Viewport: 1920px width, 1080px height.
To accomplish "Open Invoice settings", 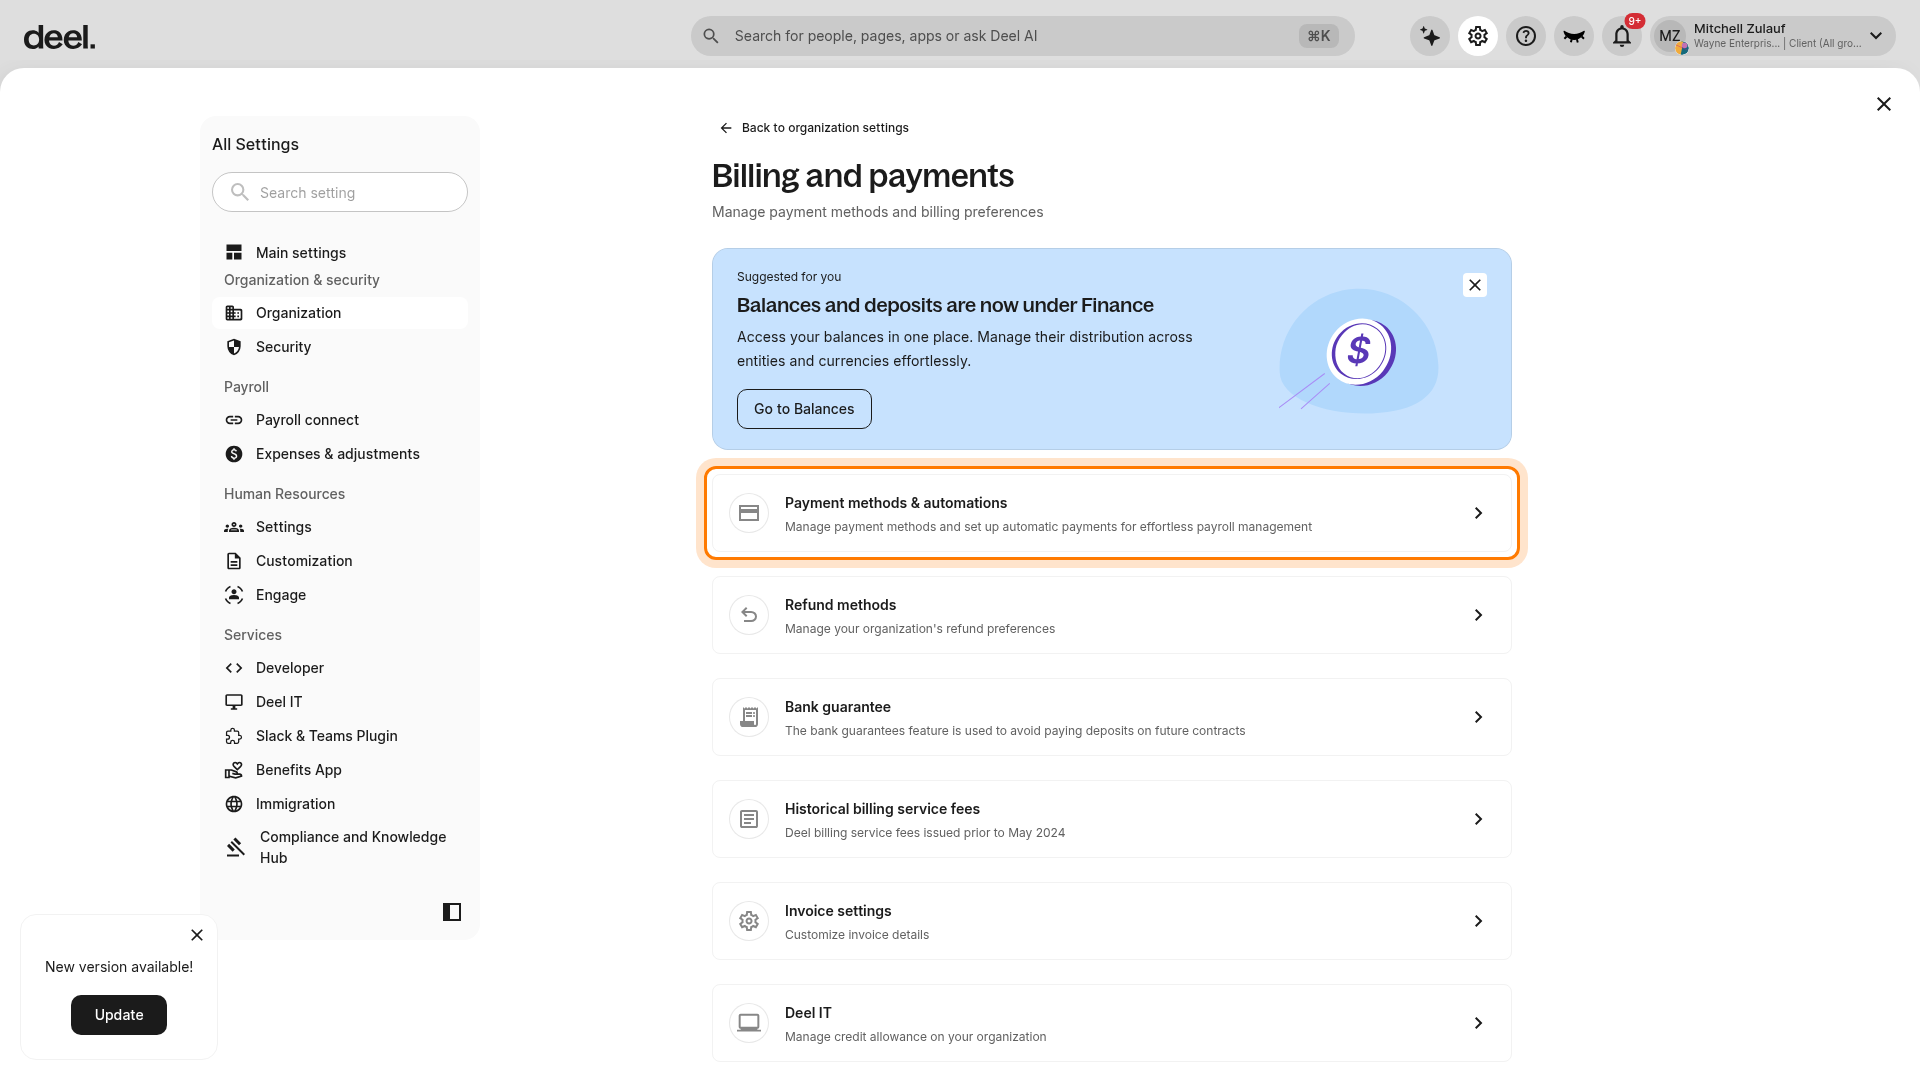I will click(x=1112, y=921).
